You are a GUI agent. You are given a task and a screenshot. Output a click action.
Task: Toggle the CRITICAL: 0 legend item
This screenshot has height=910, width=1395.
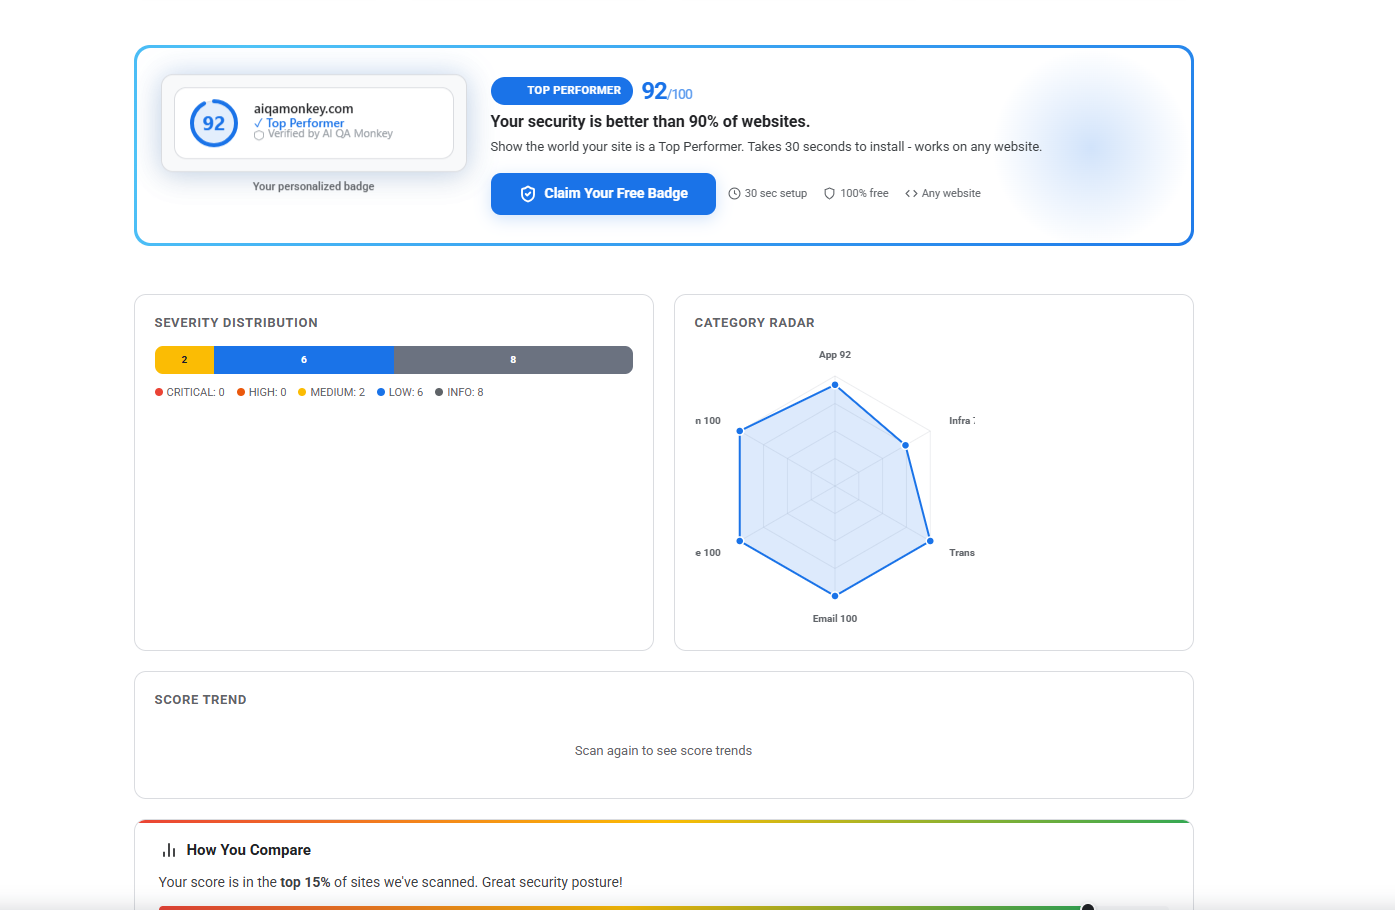point(189,391)
